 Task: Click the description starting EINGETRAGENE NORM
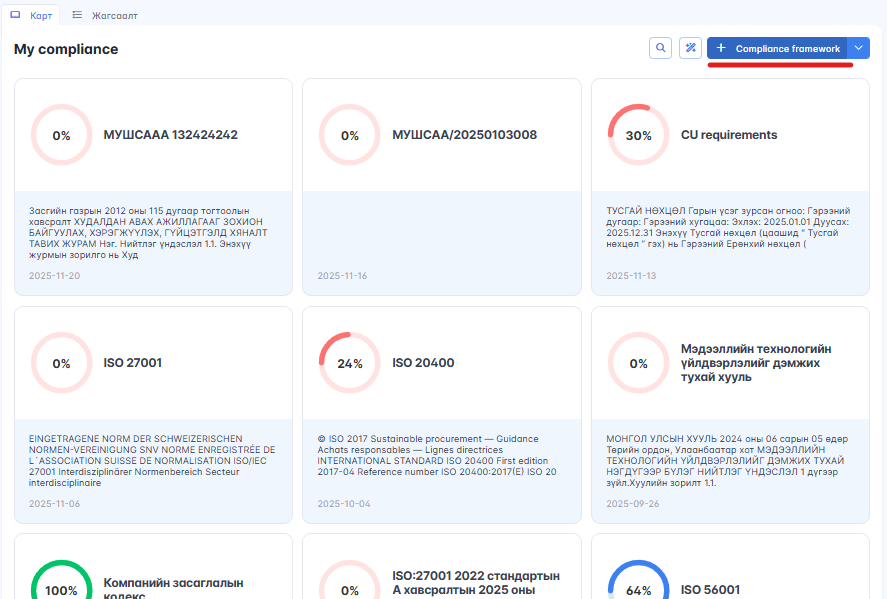click(152, 460)
